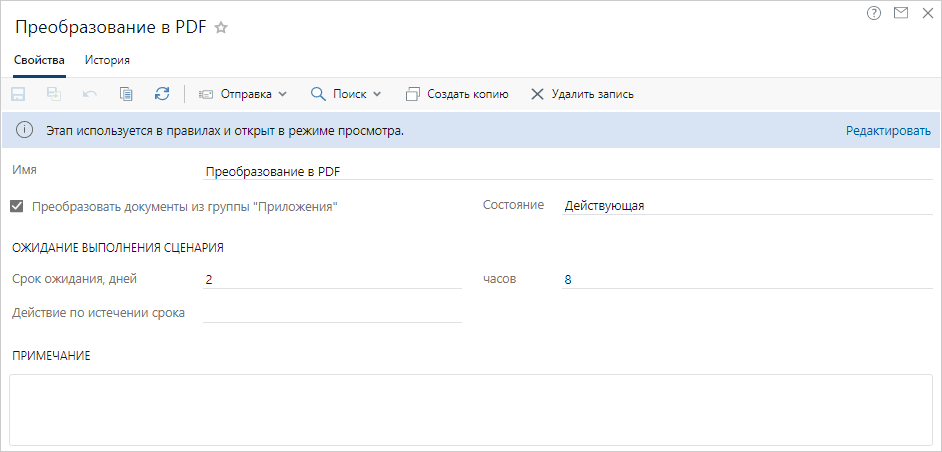Expand the Отправка dropdown menu

243,94
